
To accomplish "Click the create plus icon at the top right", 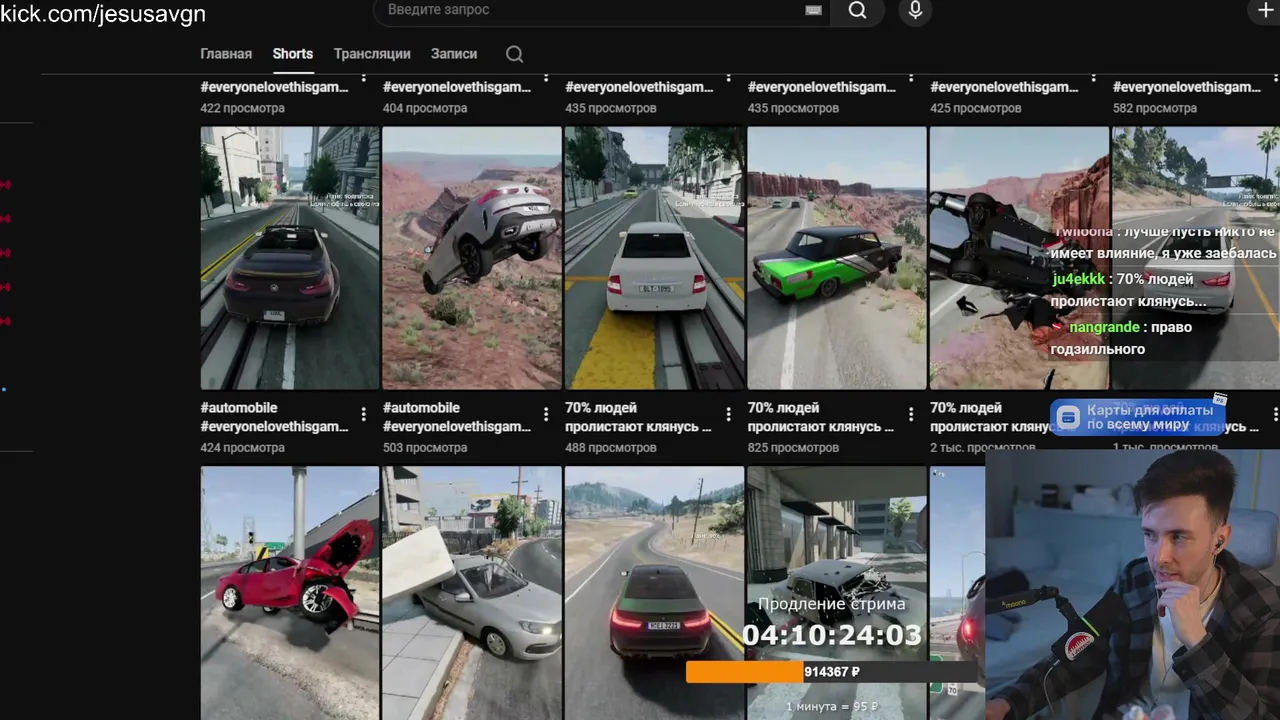I will pyautogui.click(x=1264, y=10).
